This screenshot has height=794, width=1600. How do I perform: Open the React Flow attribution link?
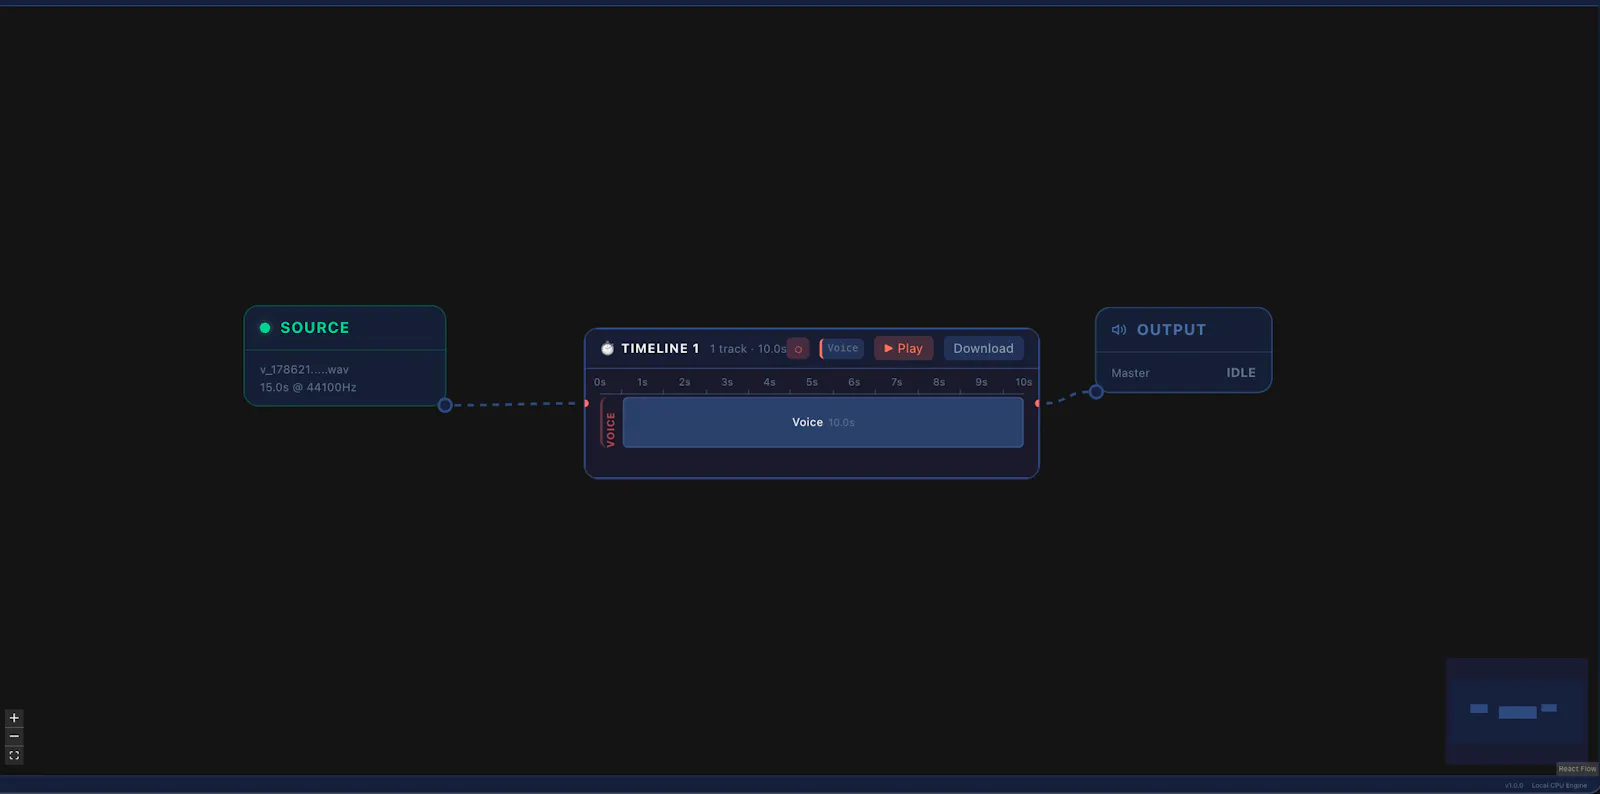pos(1577,769)
